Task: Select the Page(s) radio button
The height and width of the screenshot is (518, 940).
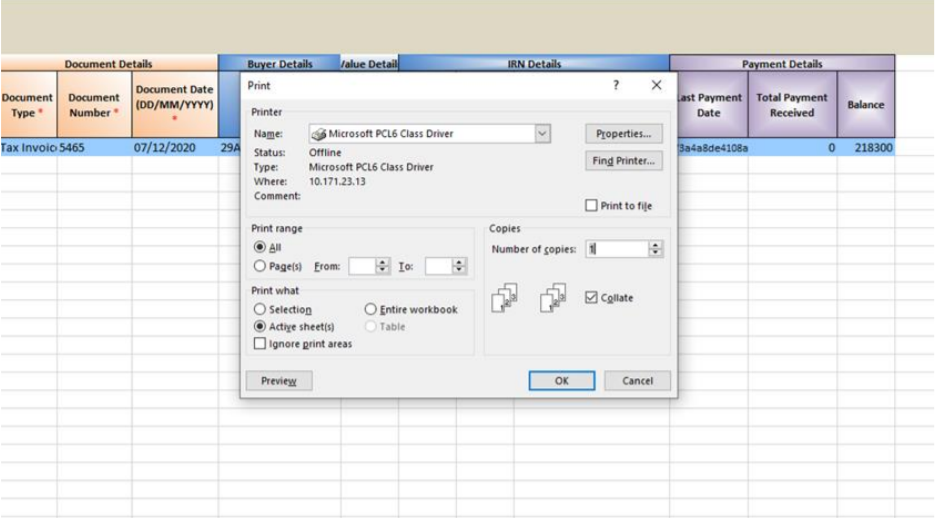Action: click(x=260, y=266)
